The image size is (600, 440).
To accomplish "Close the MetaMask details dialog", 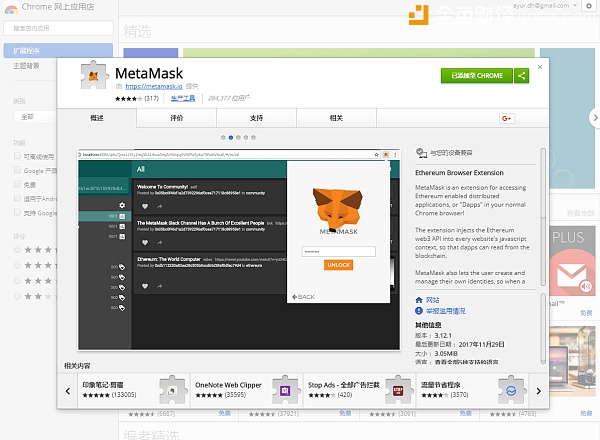I will click(x=540, y=67).
